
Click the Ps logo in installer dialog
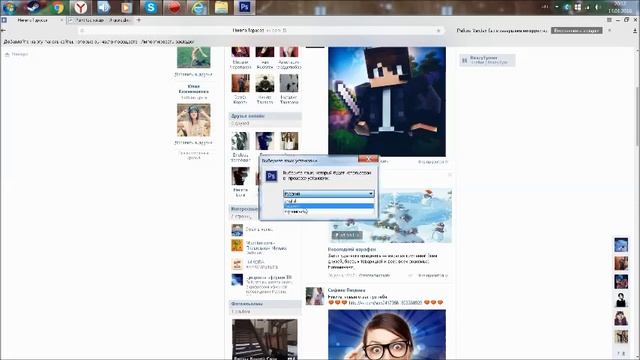click(x=271, y=176)
